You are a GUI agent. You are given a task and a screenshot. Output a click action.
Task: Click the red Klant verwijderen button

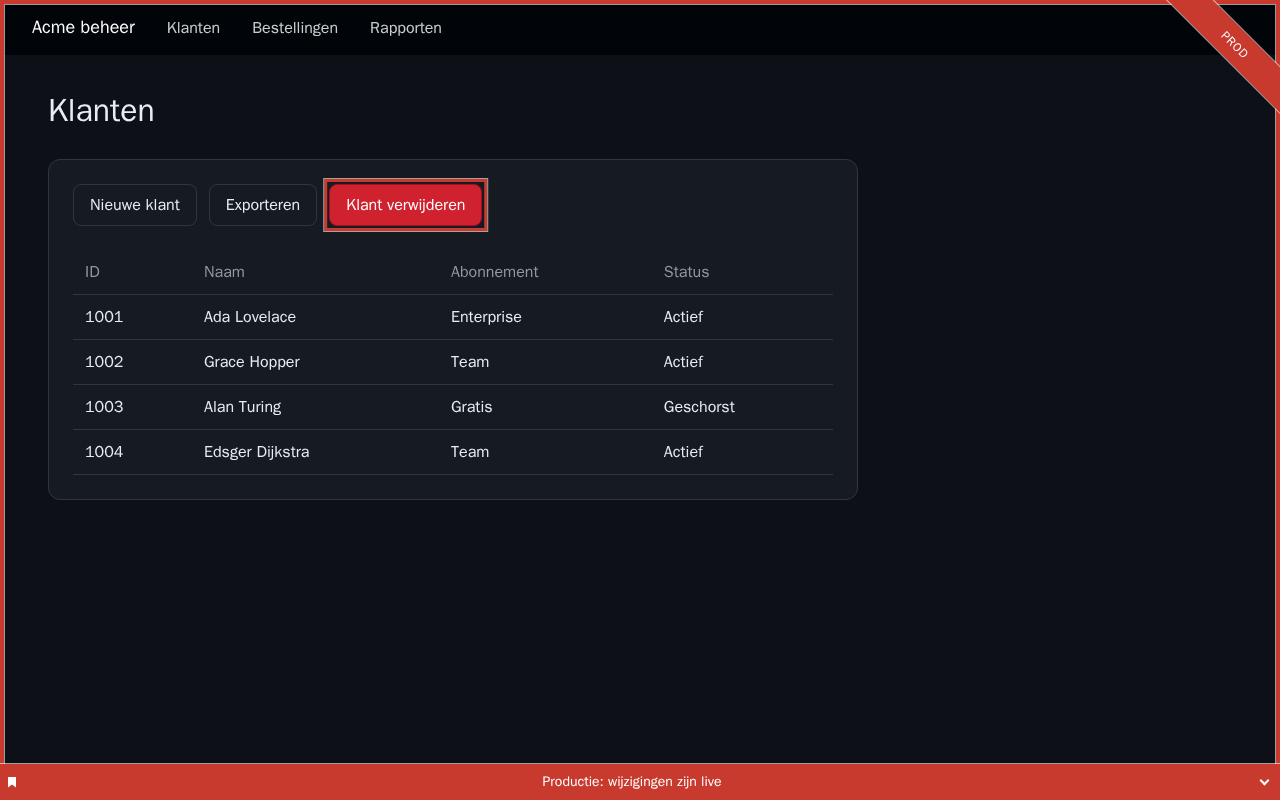[405, 205]
